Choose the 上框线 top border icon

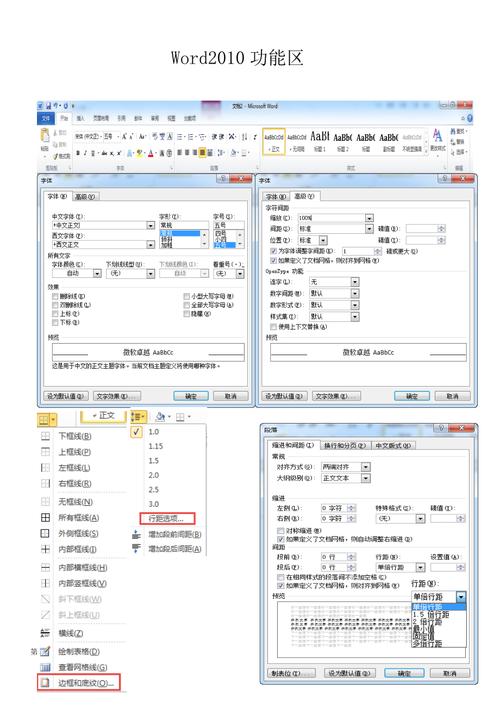tap(45, 452)
